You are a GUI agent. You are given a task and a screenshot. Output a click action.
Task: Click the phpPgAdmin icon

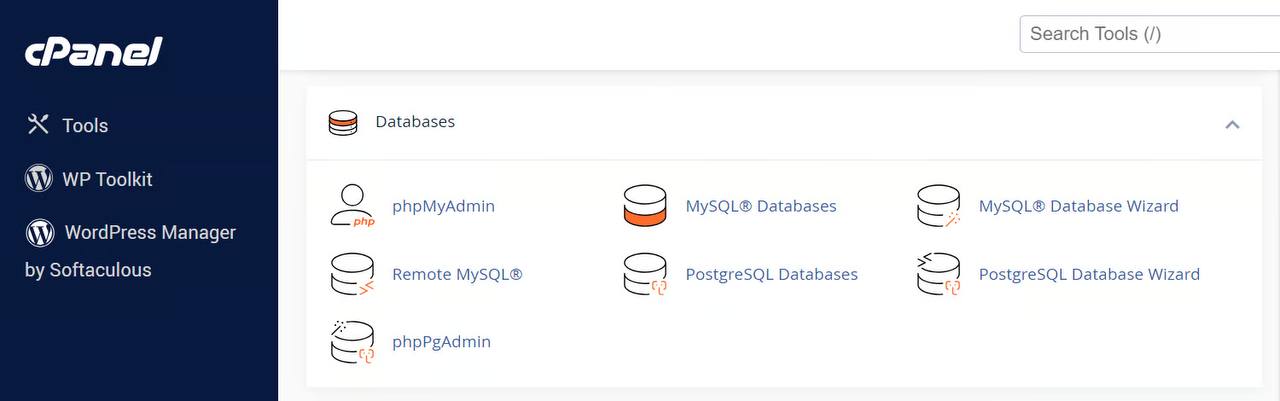coord(351,342)
